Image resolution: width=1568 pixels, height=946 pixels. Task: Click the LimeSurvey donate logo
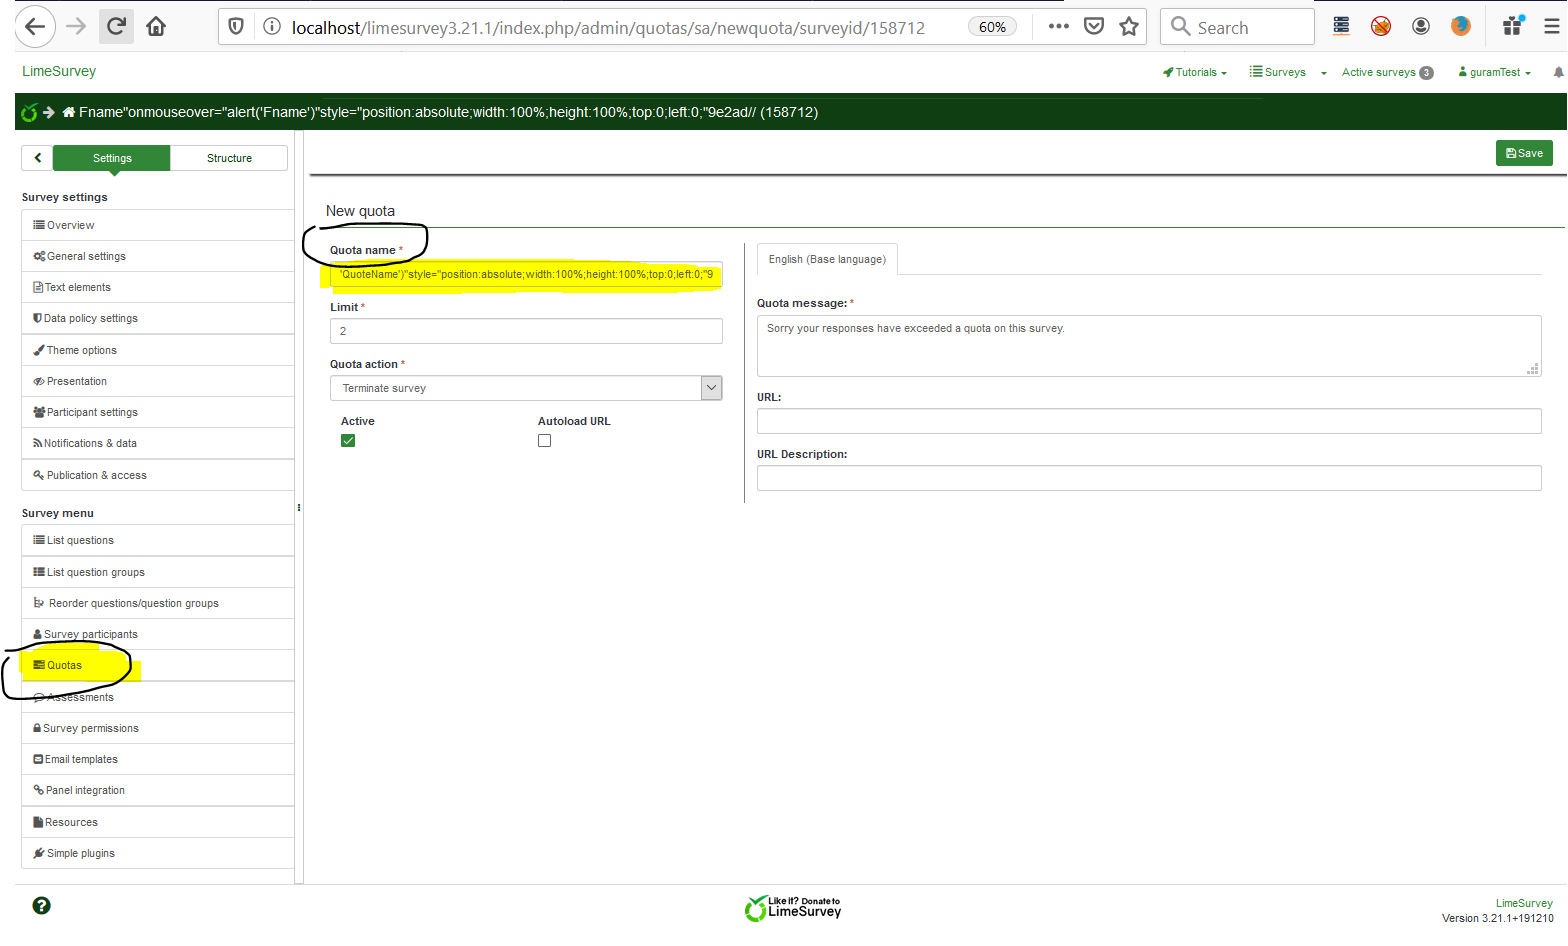tap(794, 907)
